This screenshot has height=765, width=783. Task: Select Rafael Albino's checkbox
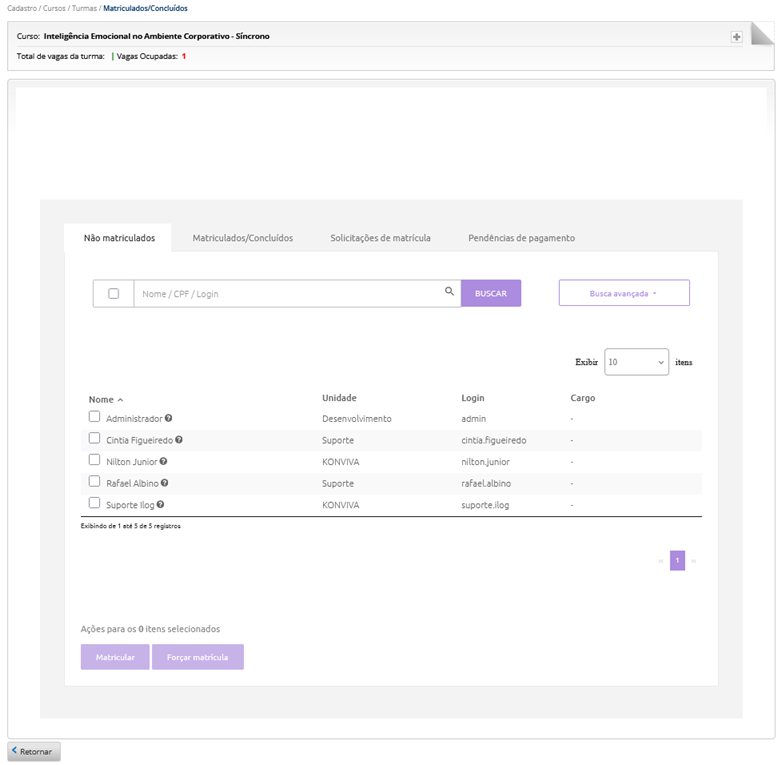tap(95, 482)
